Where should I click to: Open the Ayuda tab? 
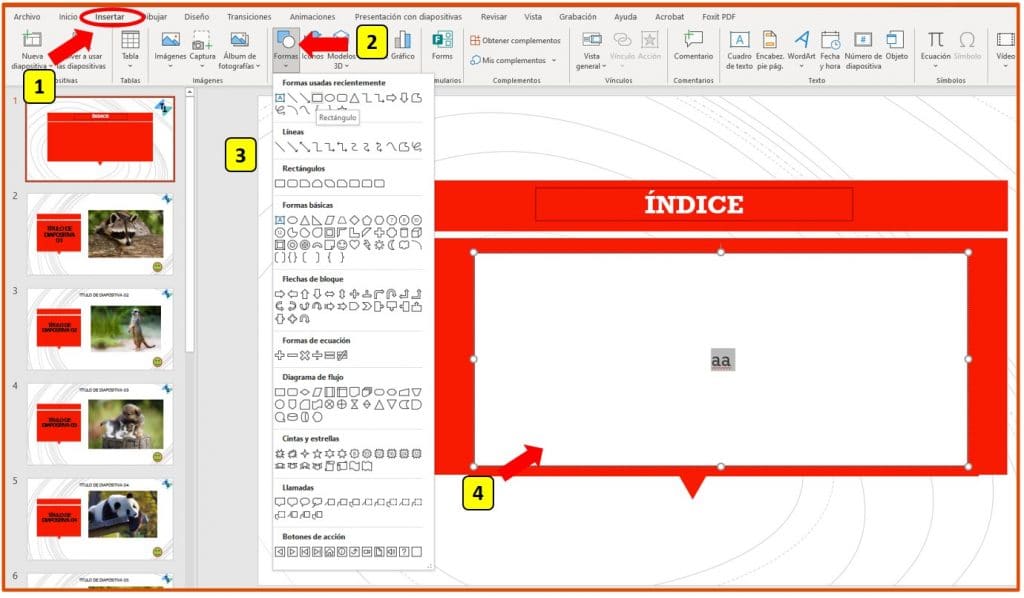pyautogui.click(x=625, y=16)
